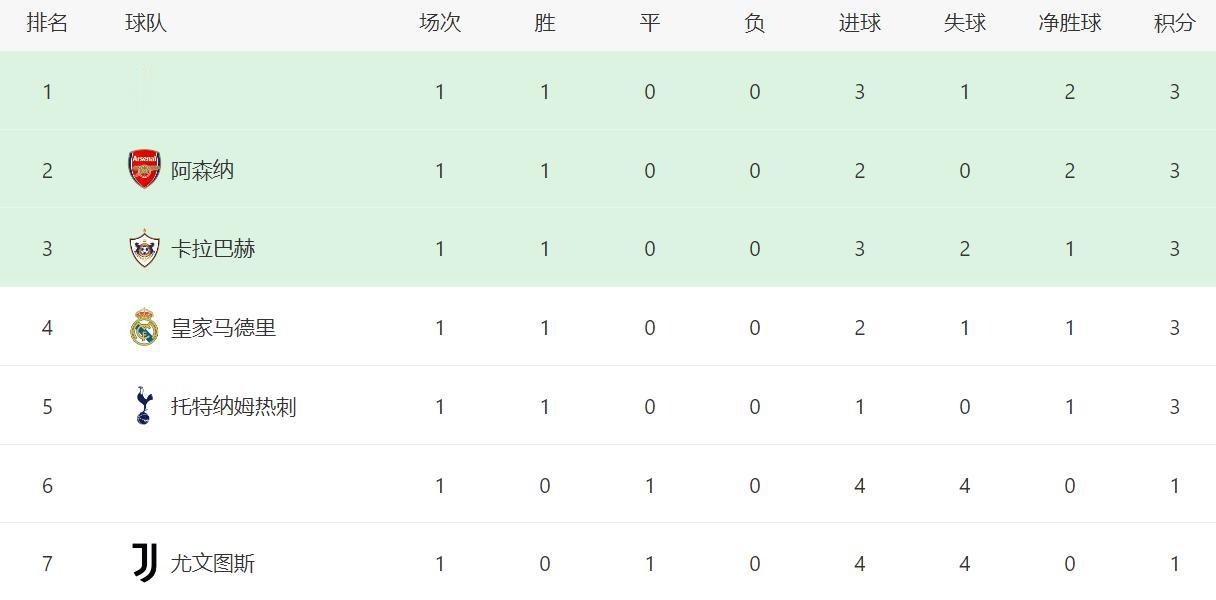This screenshot has width=1216, height=600.
Task: Click the Arsenal club crest
Action: point(144,170)
